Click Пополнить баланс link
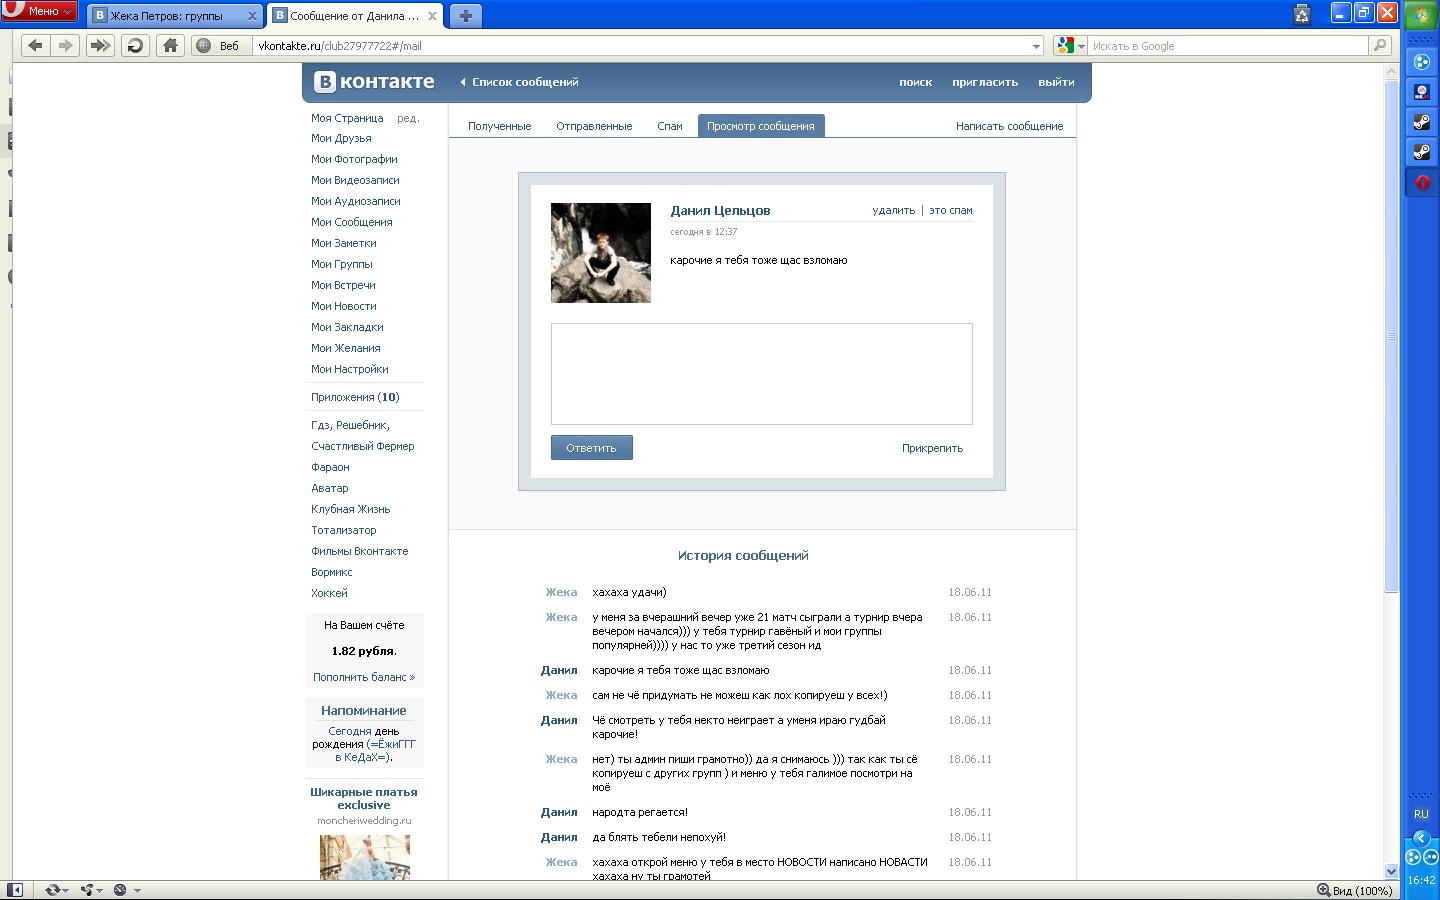This screenshot has height=900, width=1440. pyautogui.click(x=364, y=677)
